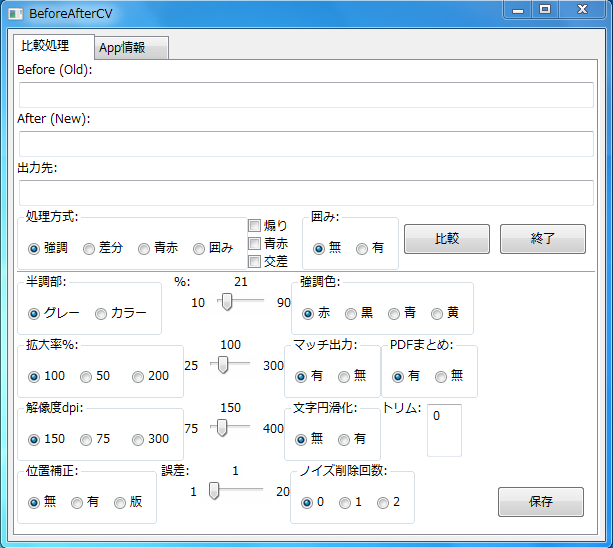Minimize the BeforeAfterCV window
Image resolution: width=613 pixels, height=548 pixels.
[x=518, y=9]
